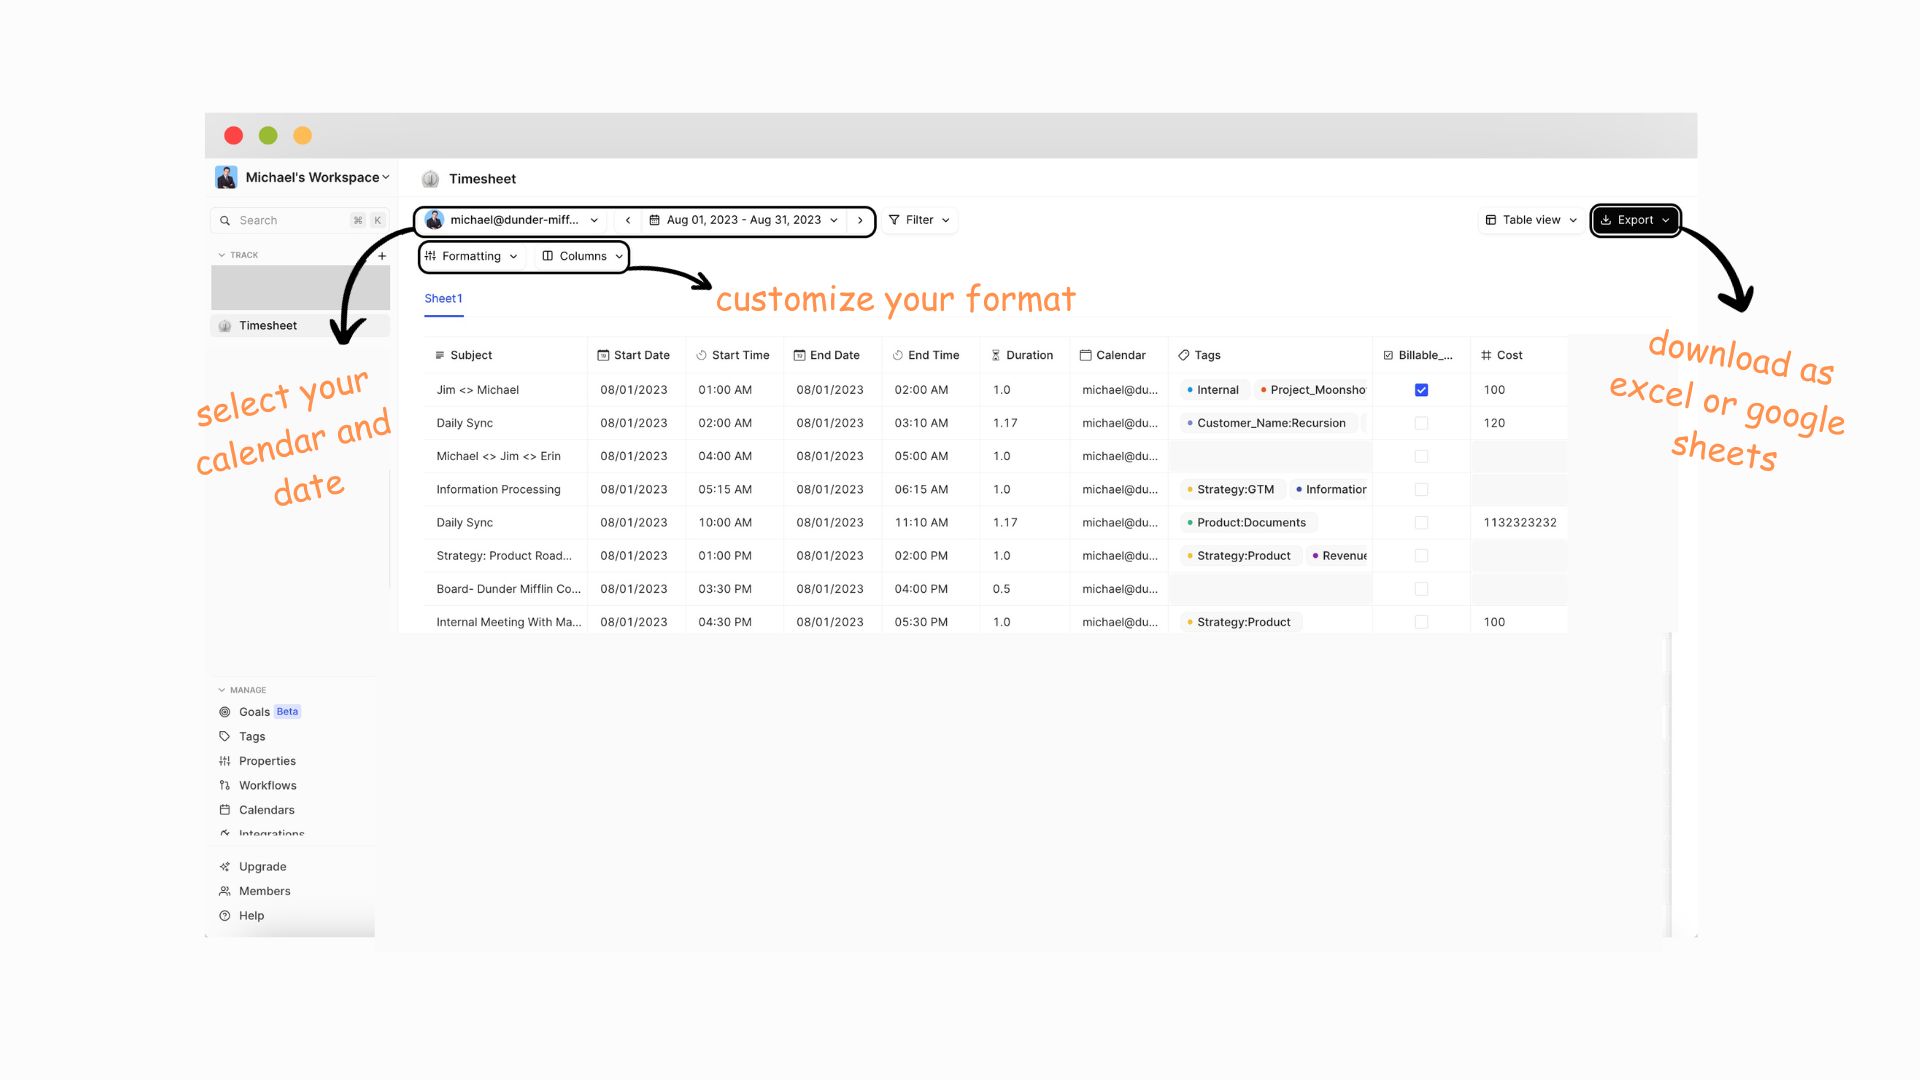Switch to the Sheet1 tab
Screen dimensions: 1920x1080
click(443, 299)
